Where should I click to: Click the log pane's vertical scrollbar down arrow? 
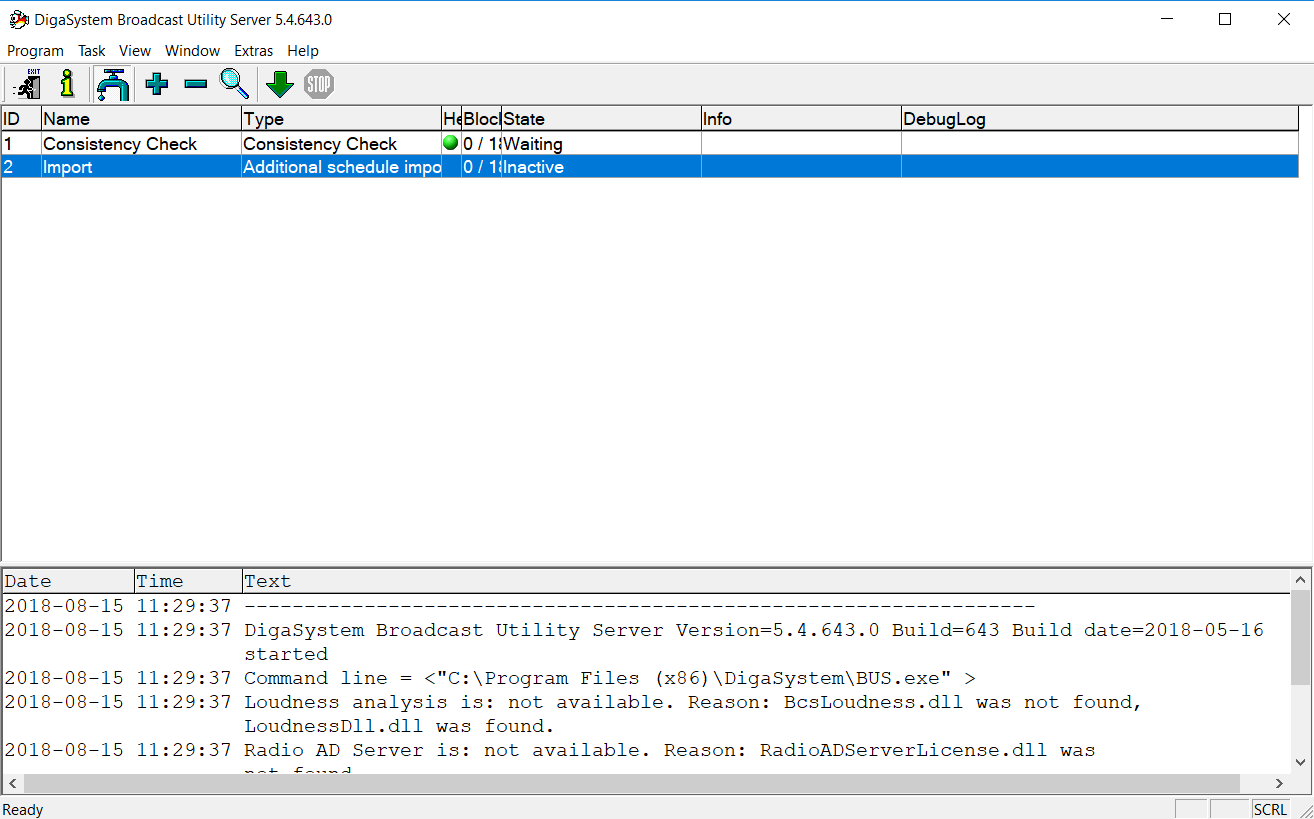1300,762
